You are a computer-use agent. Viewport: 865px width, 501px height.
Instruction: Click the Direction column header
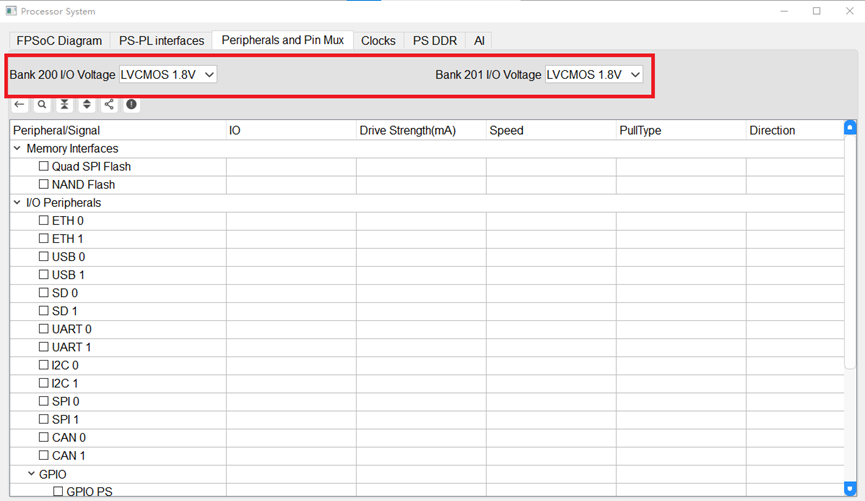(795, 130)
